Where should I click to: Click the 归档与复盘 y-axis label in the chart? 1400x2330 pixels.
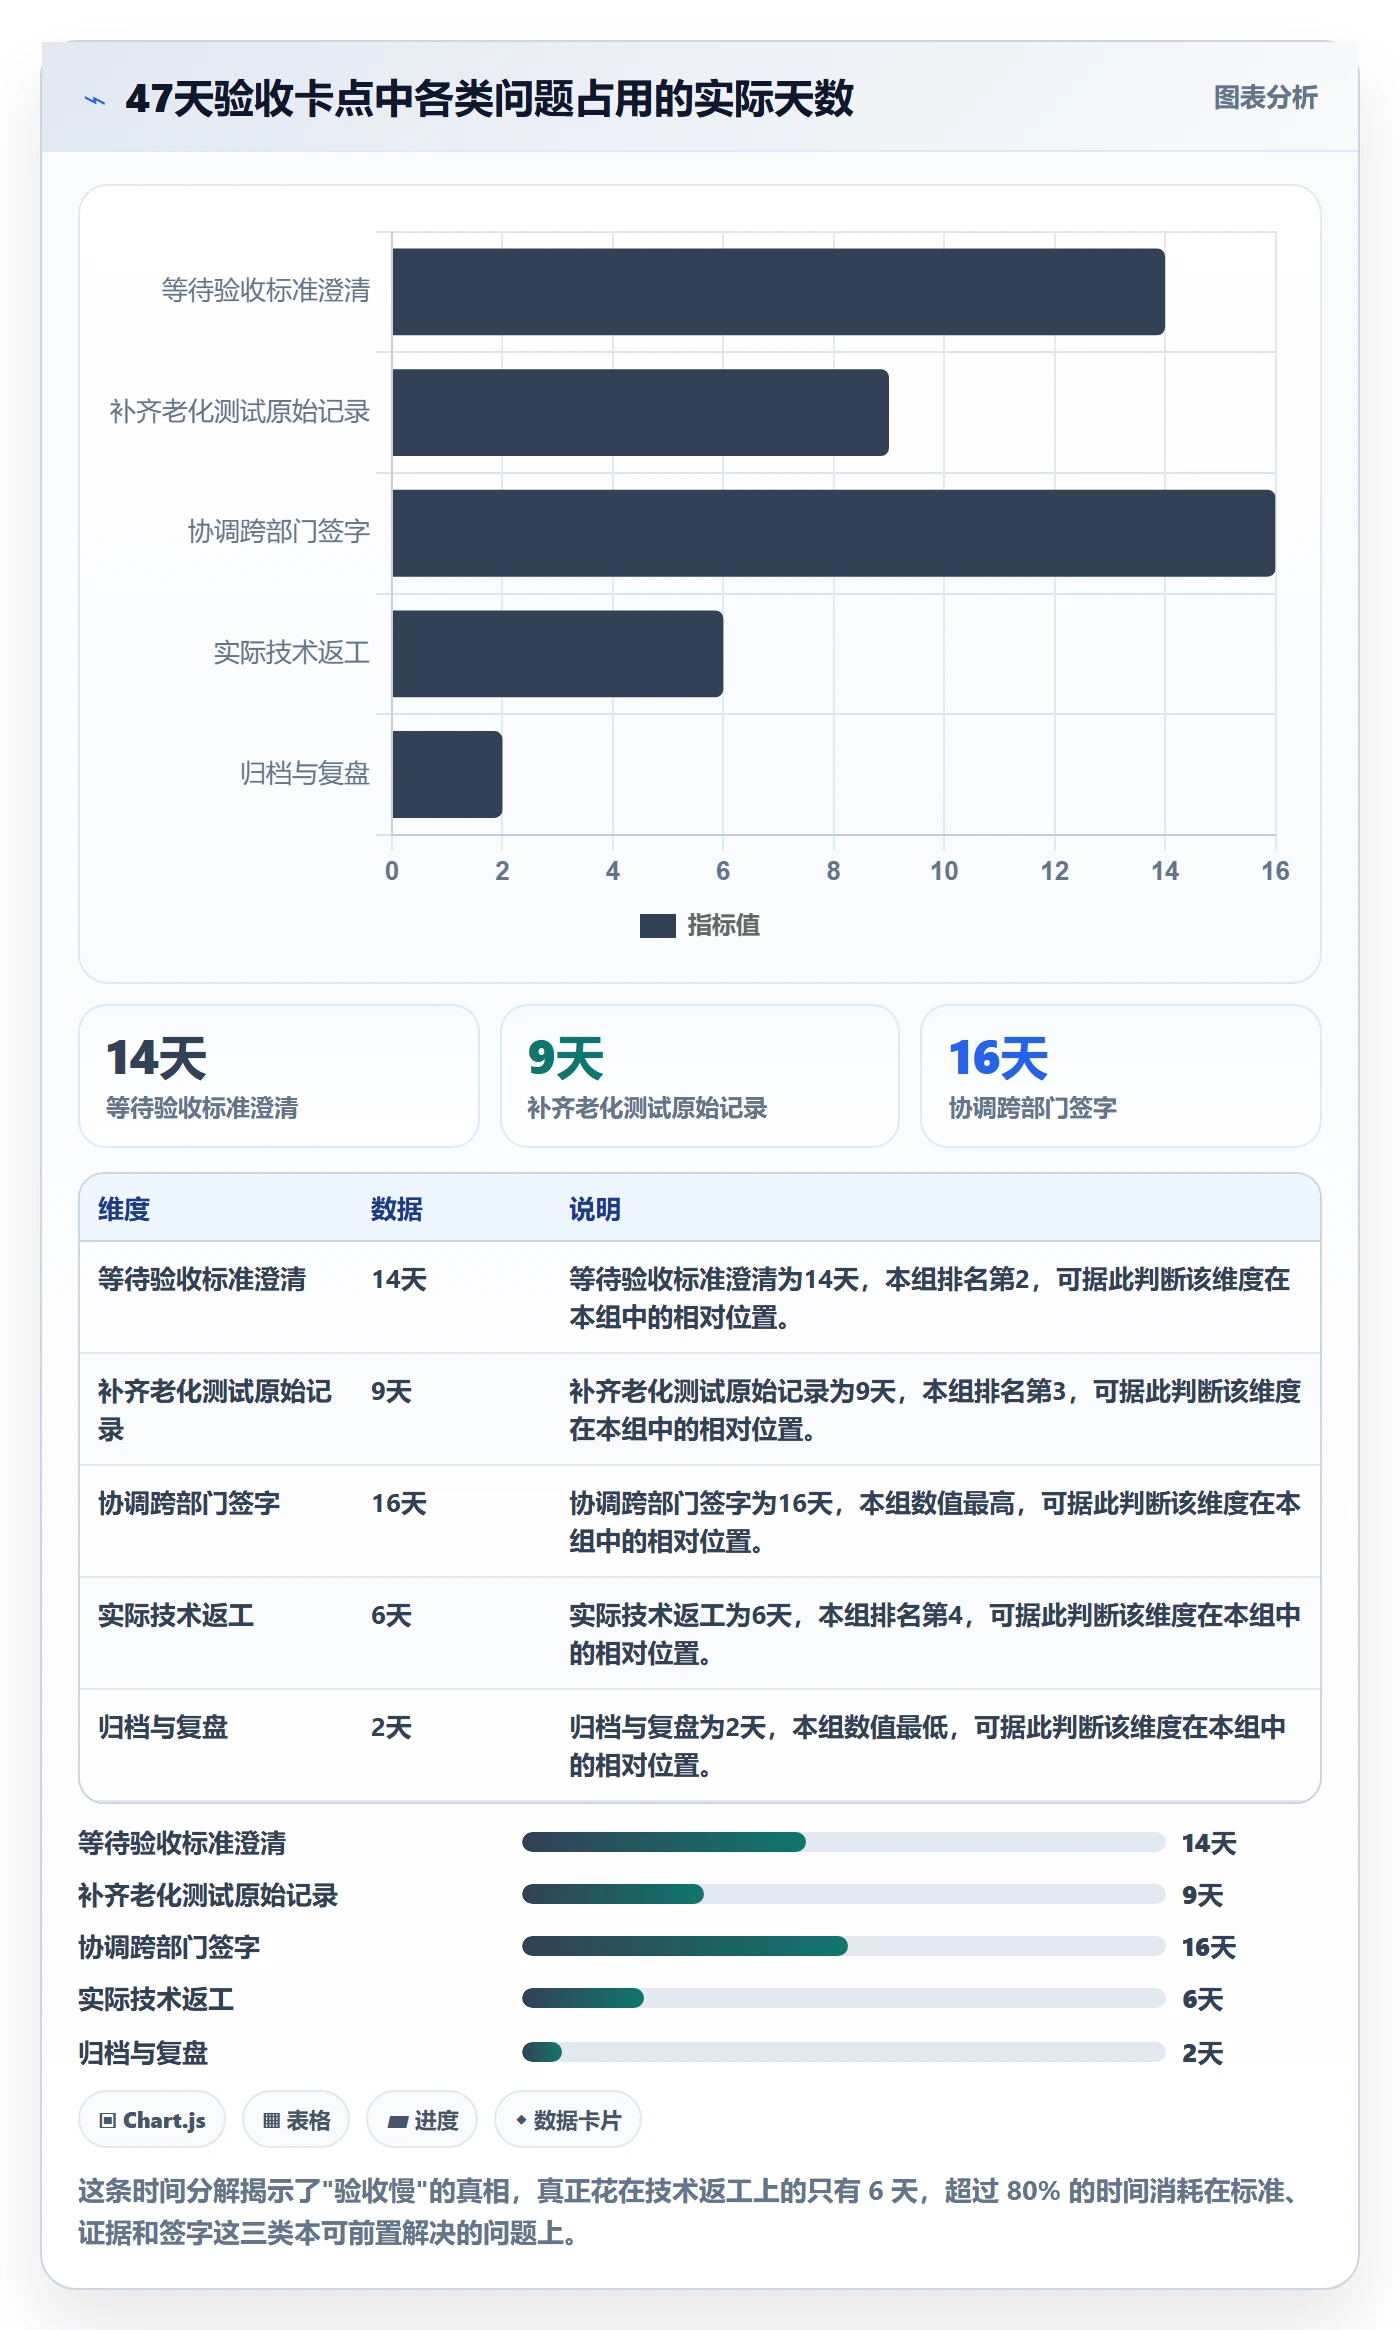[305, 774]
